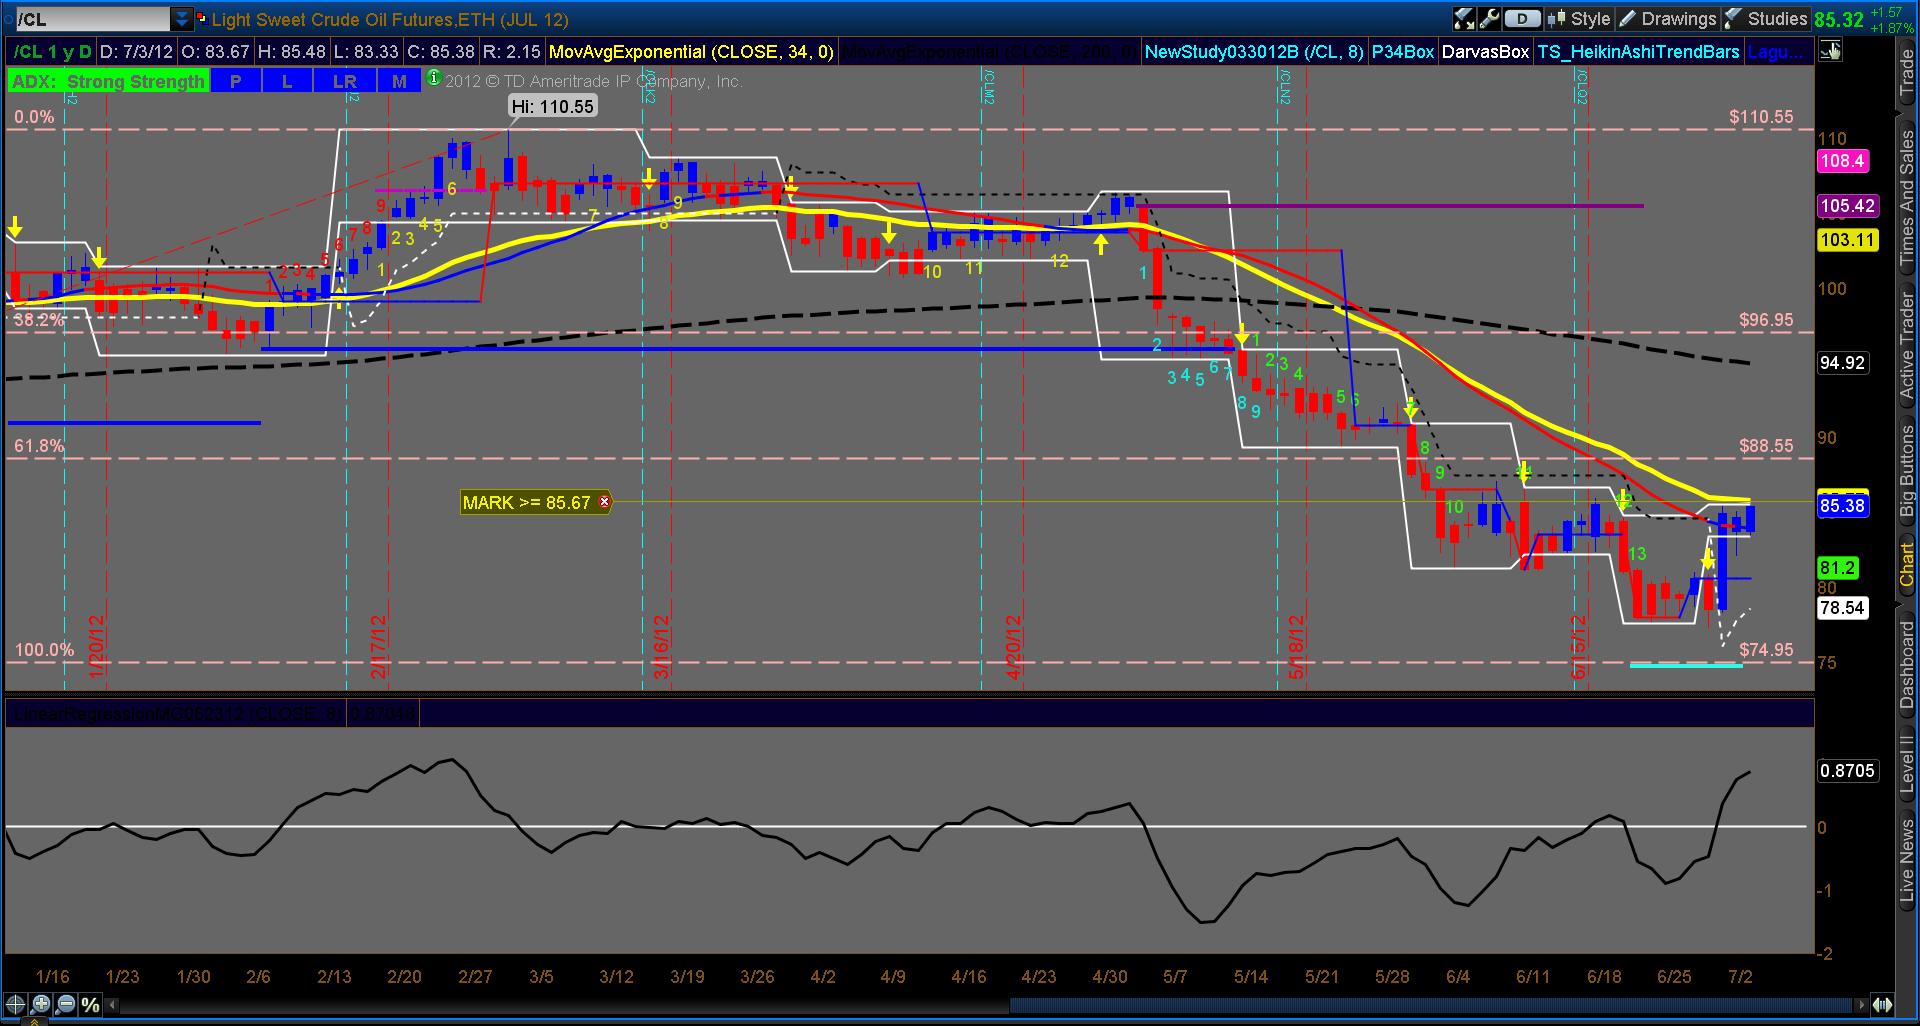Click the H: 85.48 high value

coord(292,52)
